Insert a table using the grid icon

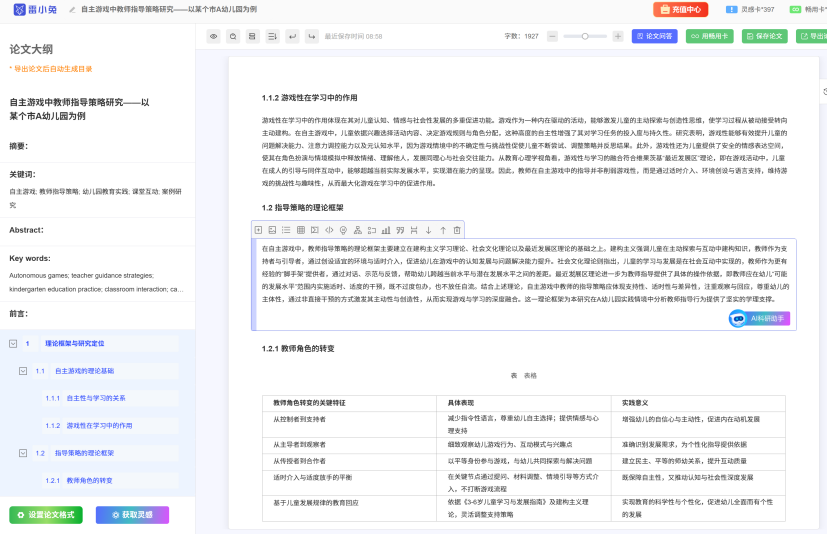click(301, 230)
